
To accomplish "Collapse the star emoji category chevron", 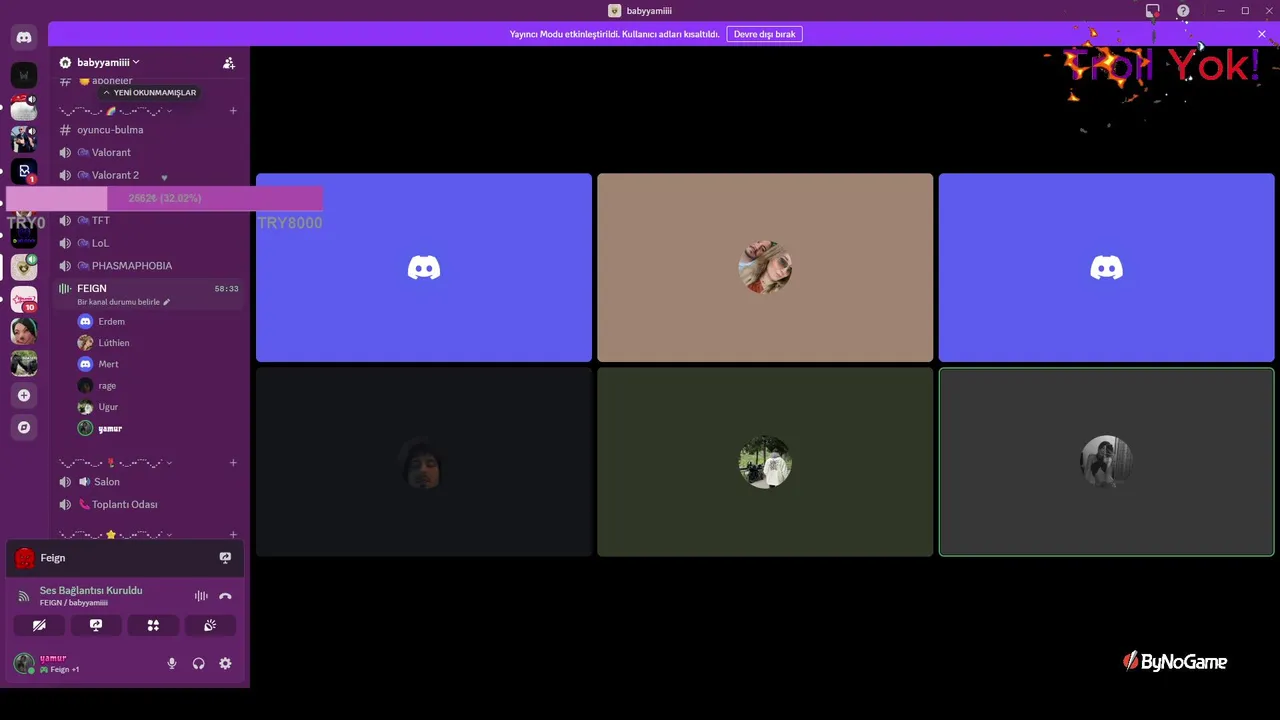I will (x=169, y=535).
